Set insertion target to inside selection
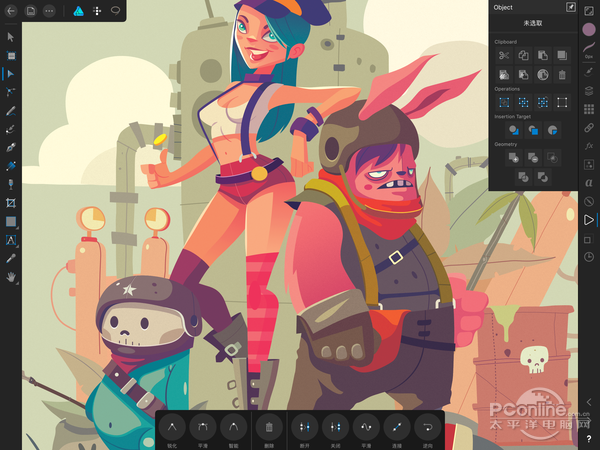 pos(552,130)
